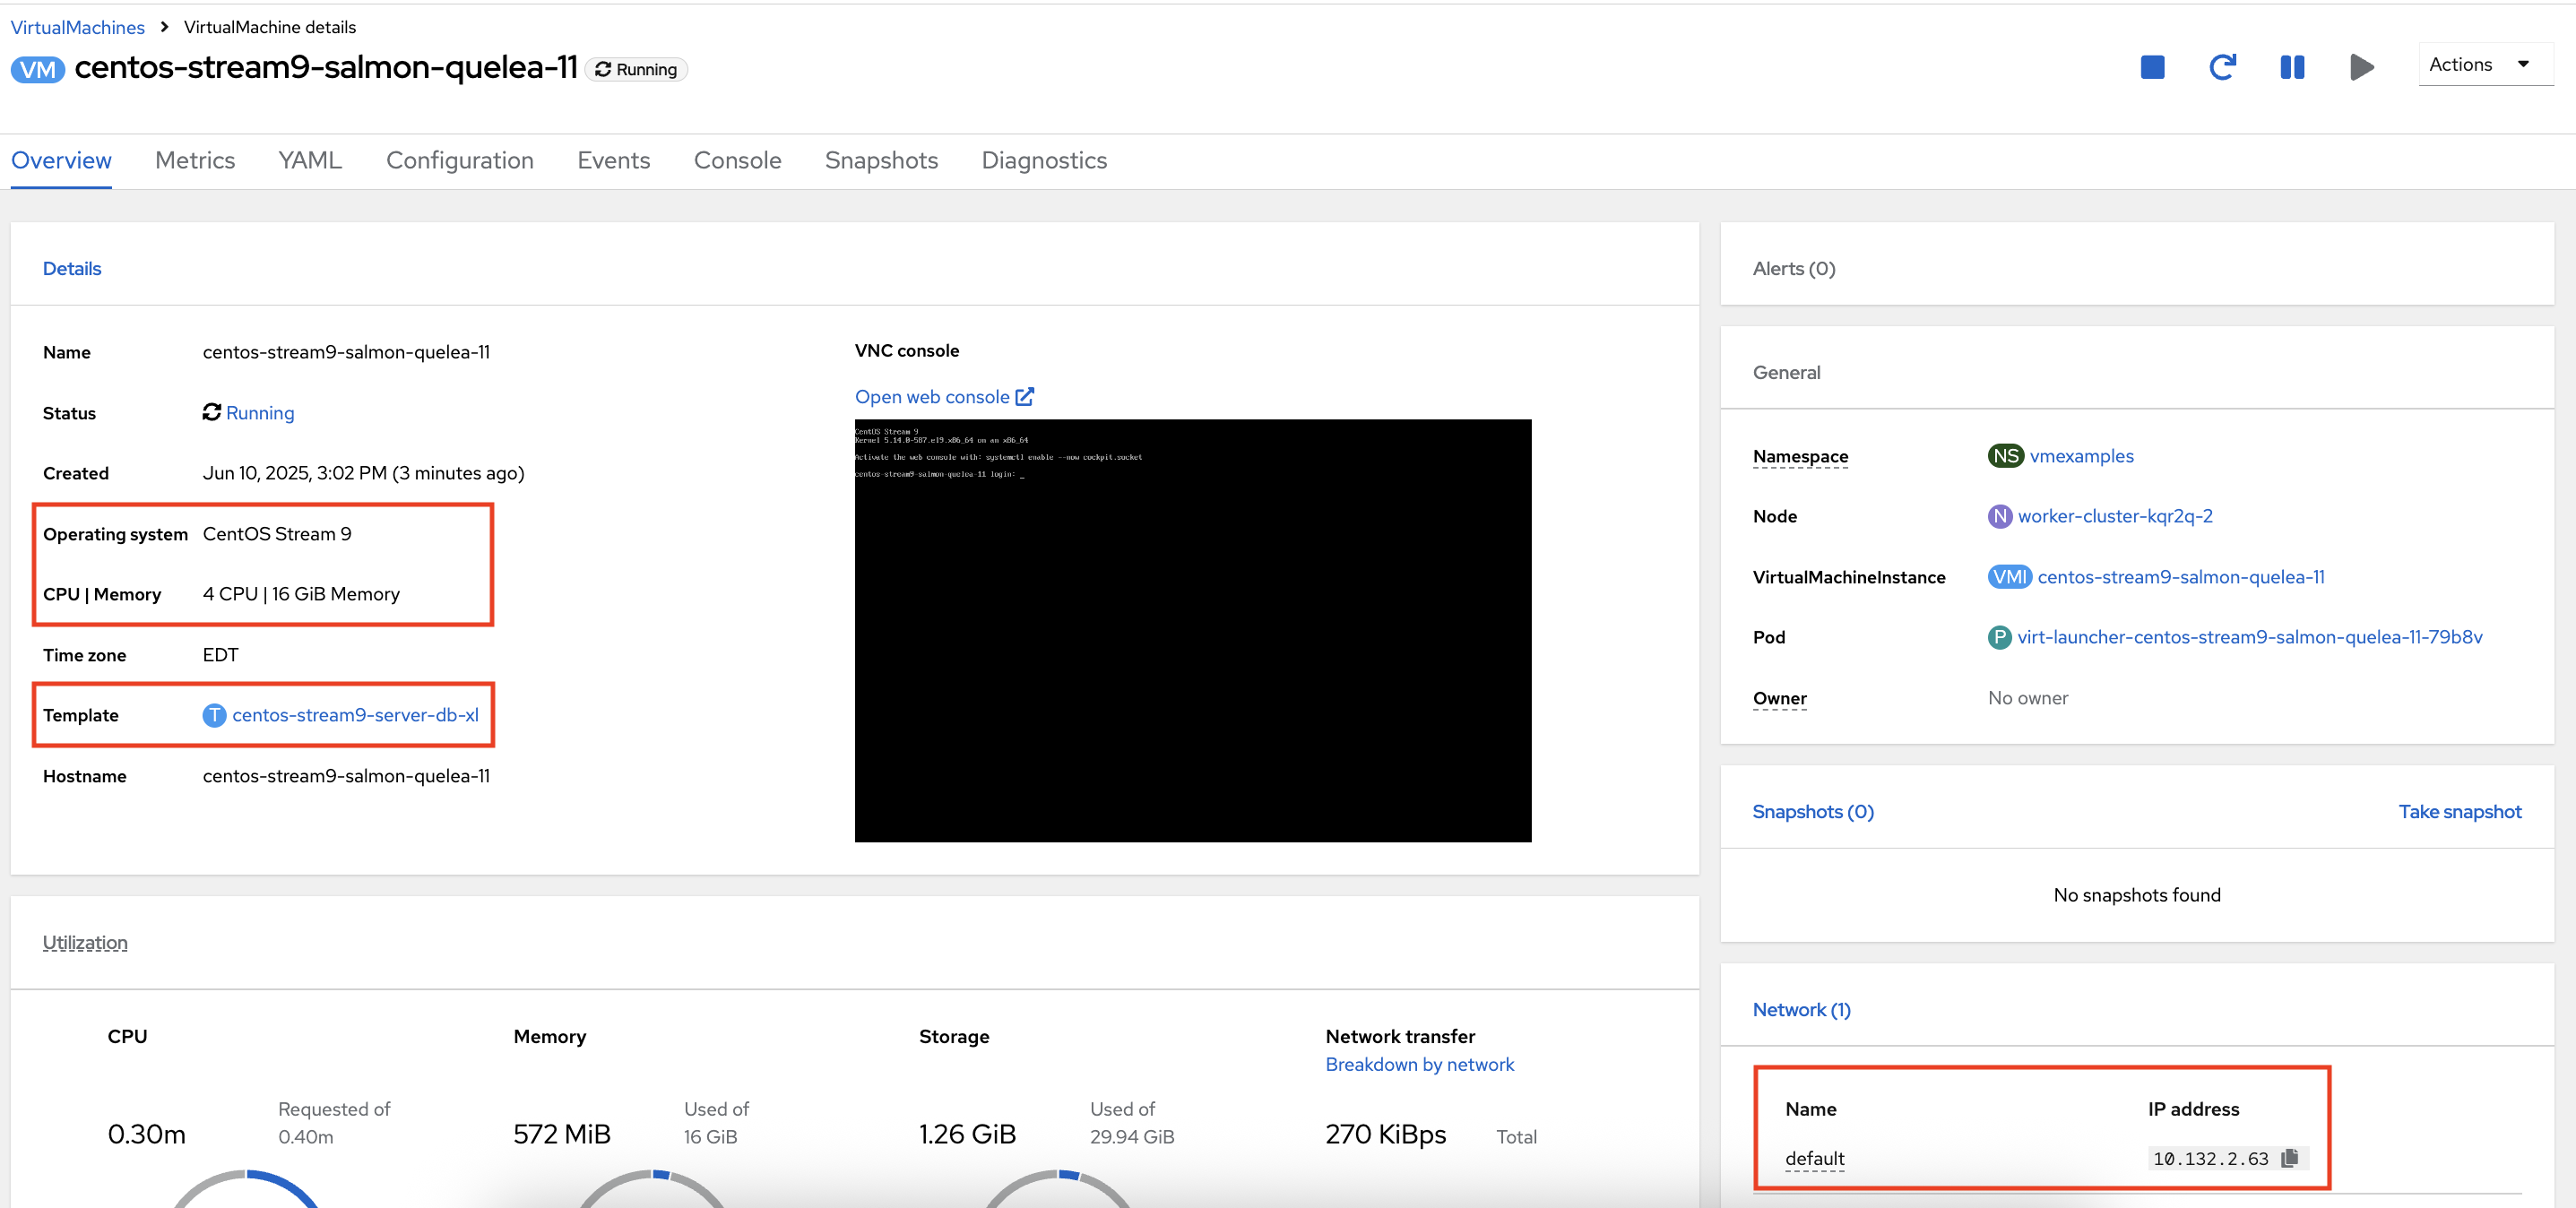The width and height of the screenshot is (2576, 1208).
Task: Open the centos-stream9-server-db-xl template link
Action: coord(355,715)
